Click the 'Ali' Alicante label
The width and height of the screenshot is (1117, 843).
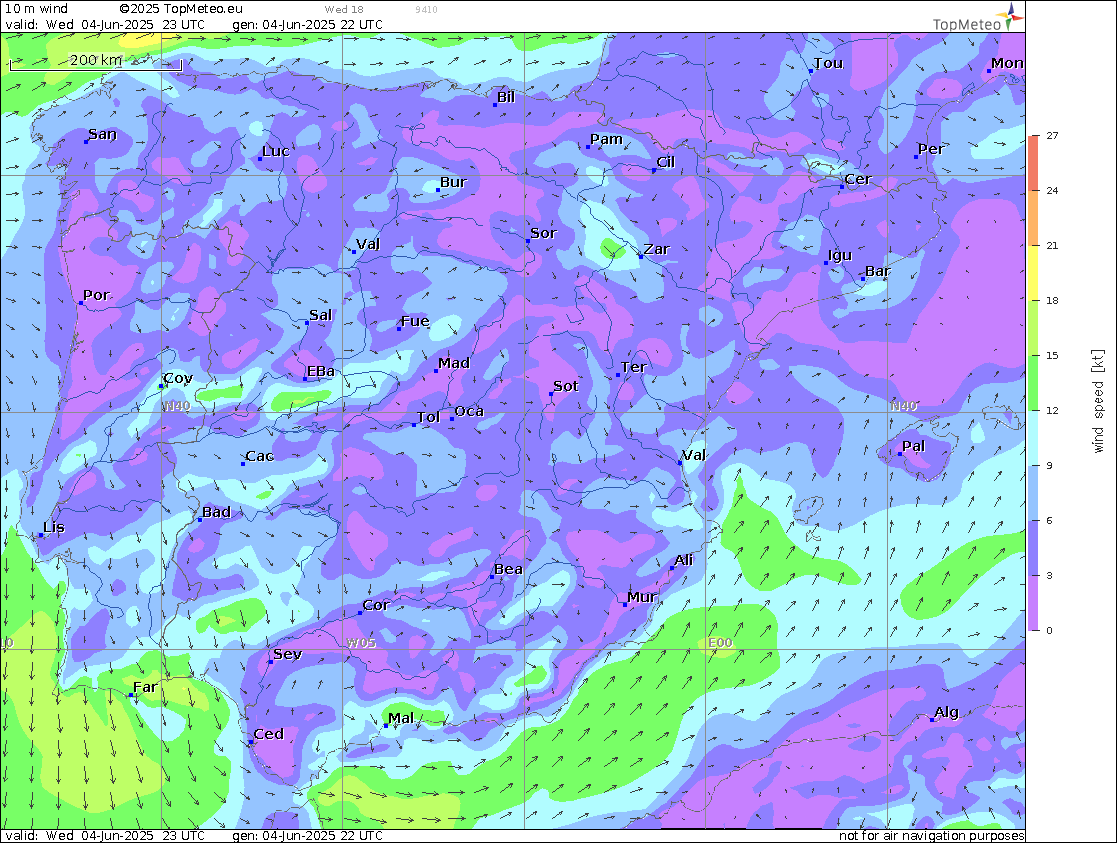click(683, 560)
